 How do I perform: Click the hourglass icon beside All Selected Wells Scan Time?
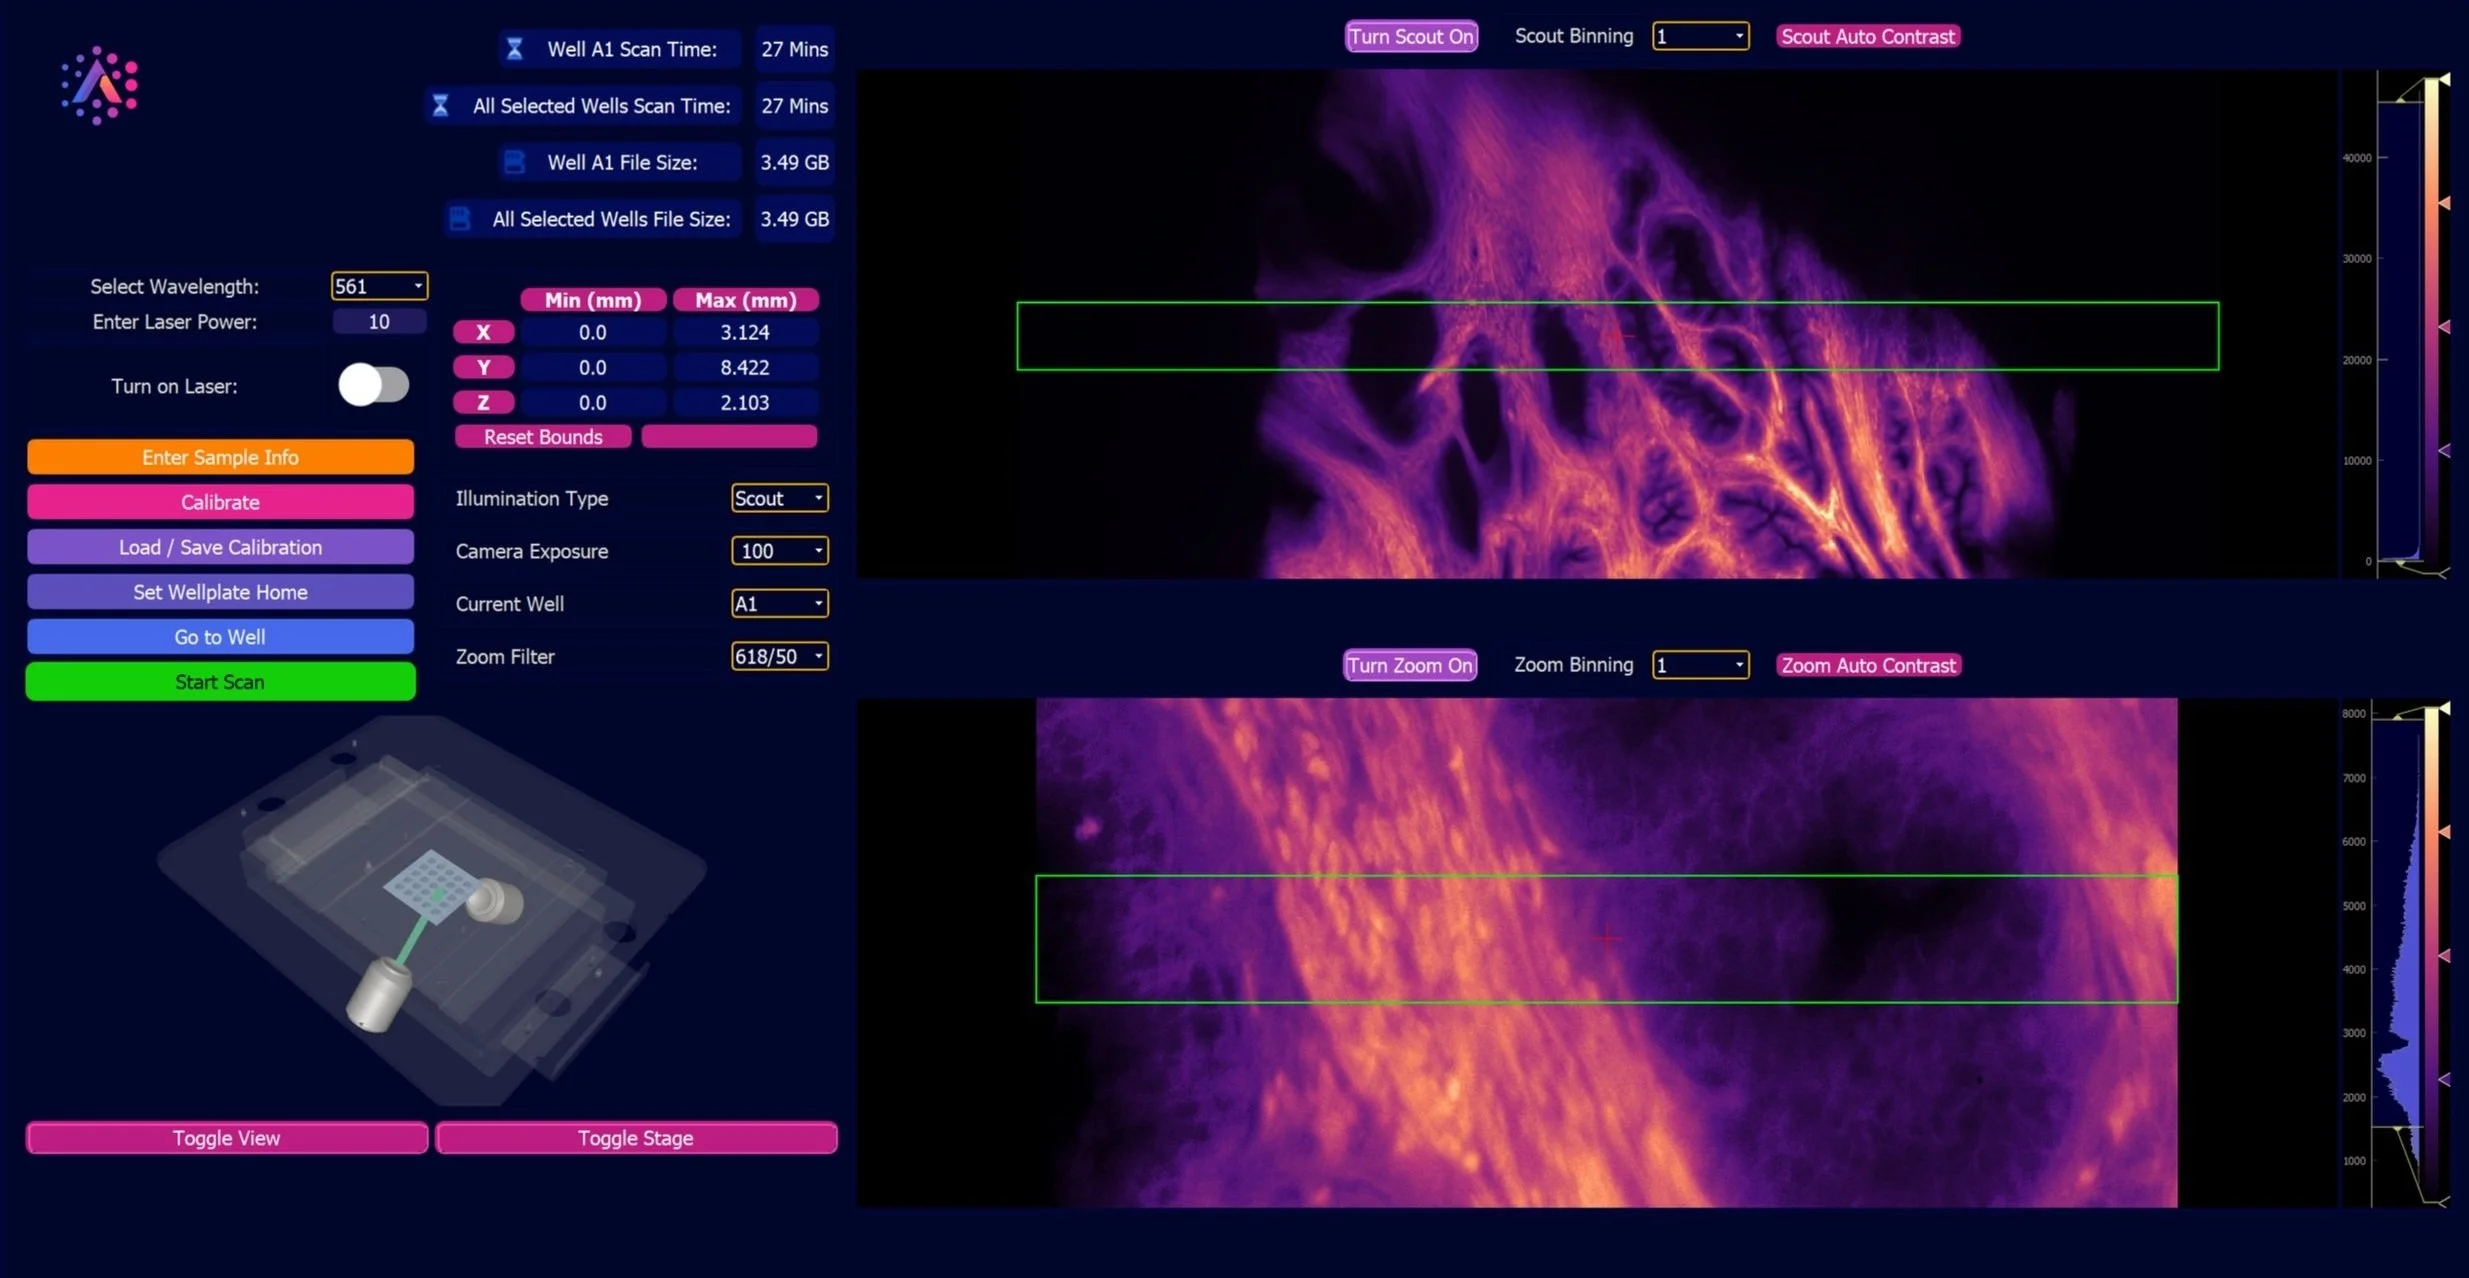[x=440, y=105]
